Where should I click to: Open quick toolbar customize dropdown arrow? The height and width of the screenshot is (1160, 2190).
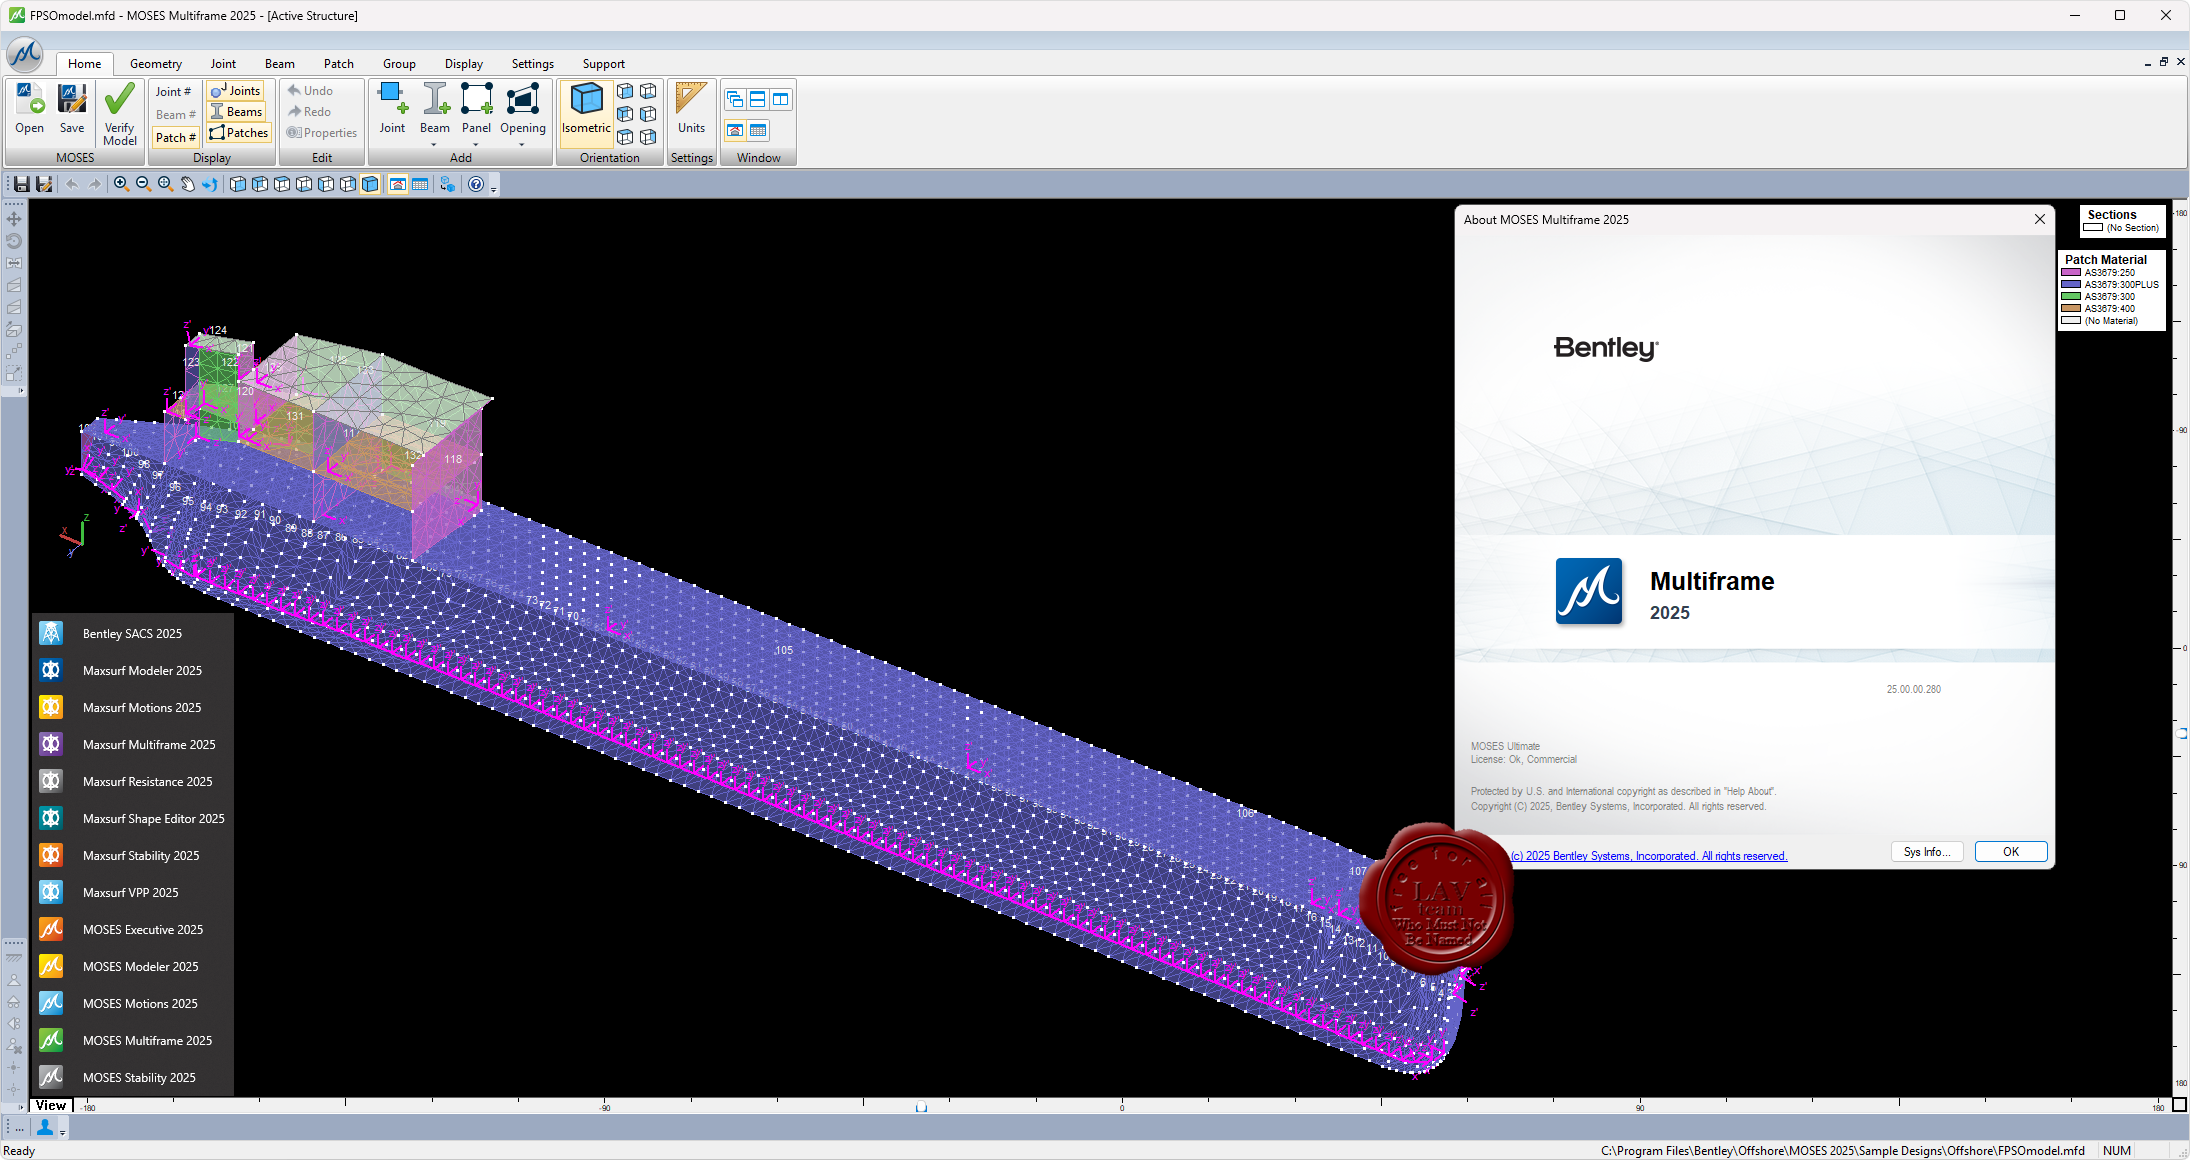click(x=493, y=187)
